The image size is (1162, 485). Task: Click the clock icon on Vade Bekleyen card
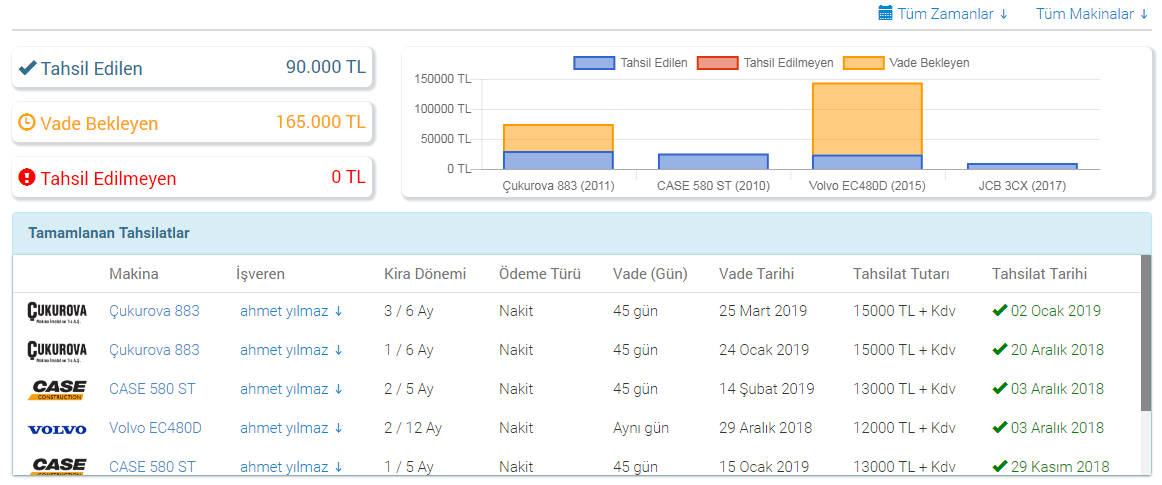pos(27,122)
